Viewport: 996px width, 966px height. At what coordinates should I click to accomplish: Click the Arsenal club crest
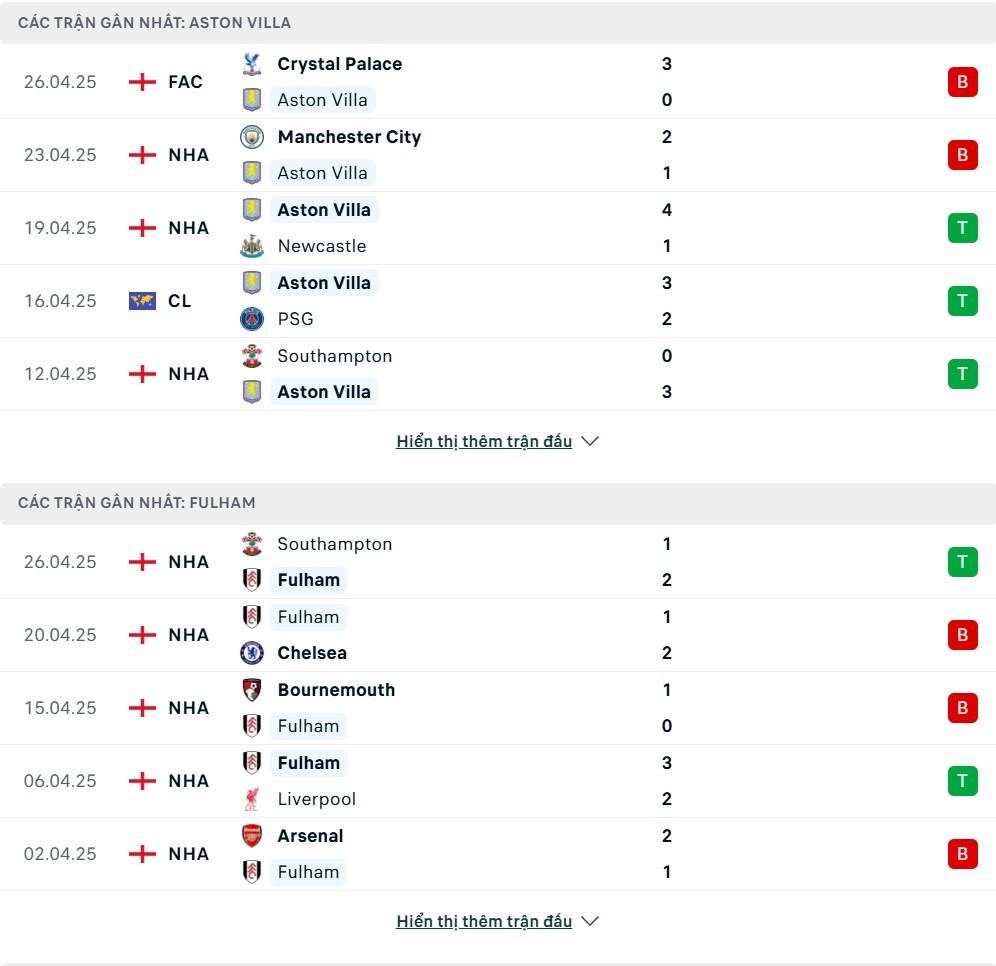(x=252, y=836)
